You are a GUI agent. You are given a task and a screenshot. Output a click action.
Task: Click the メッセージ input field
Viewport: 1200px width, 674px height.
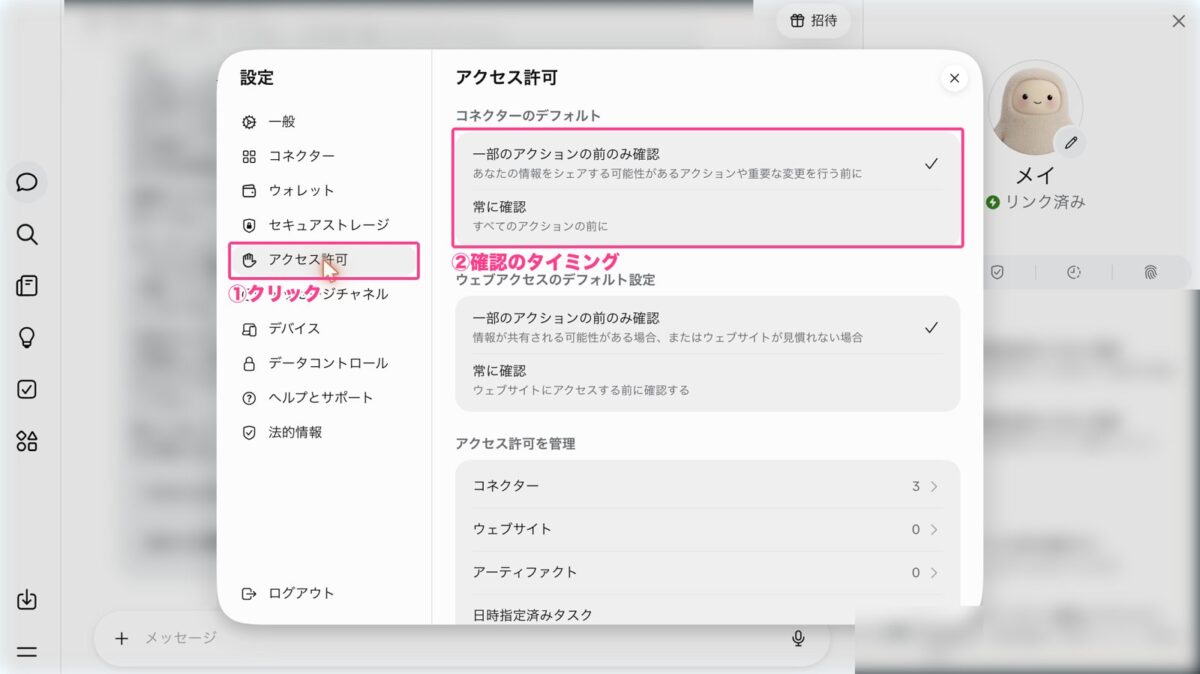tap(460, 638)
